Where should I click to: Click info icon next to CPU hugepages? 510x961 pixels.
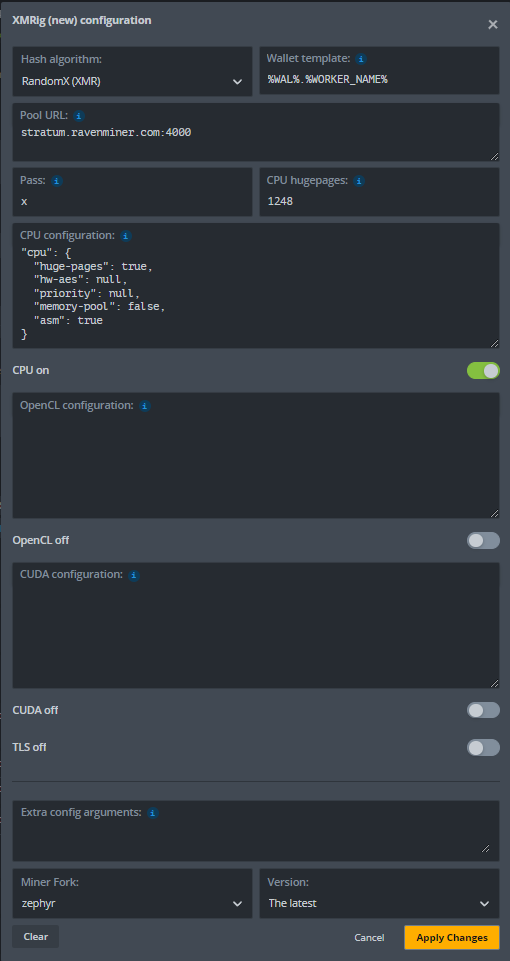359,181
